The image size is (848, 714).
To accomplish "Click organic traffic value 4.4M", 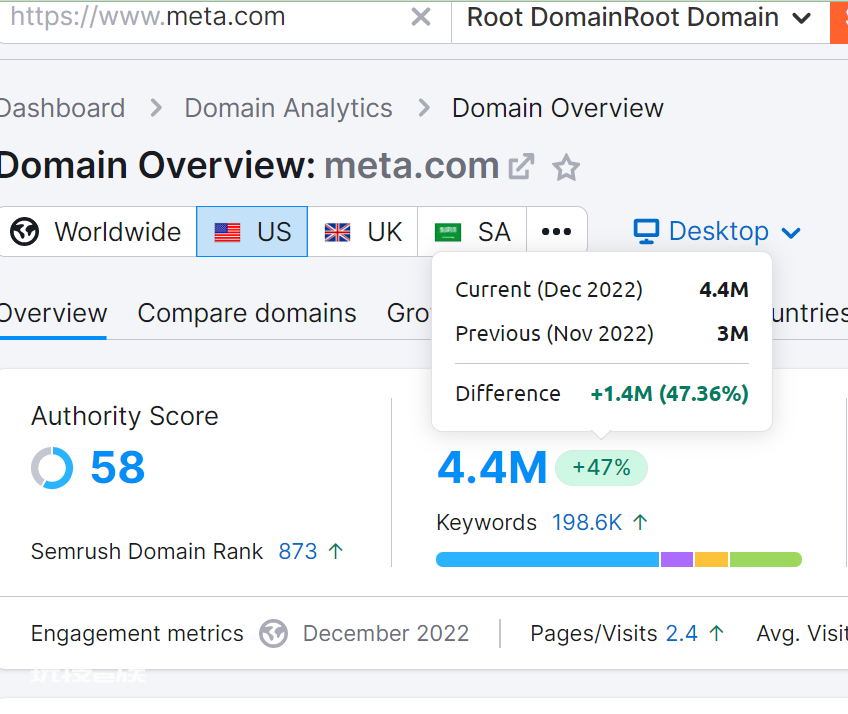I will point(492,467).
